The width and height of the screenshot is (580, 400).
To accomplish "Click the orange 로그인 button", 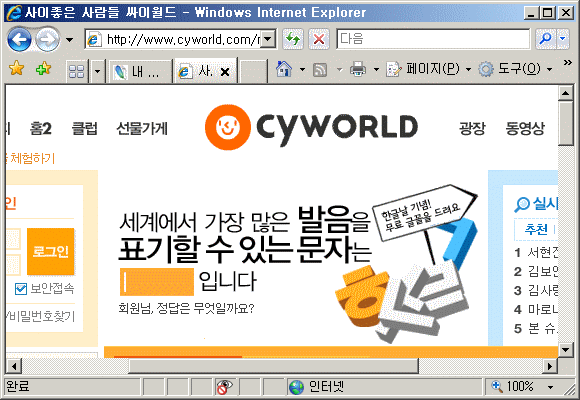I will pos(51,252).
